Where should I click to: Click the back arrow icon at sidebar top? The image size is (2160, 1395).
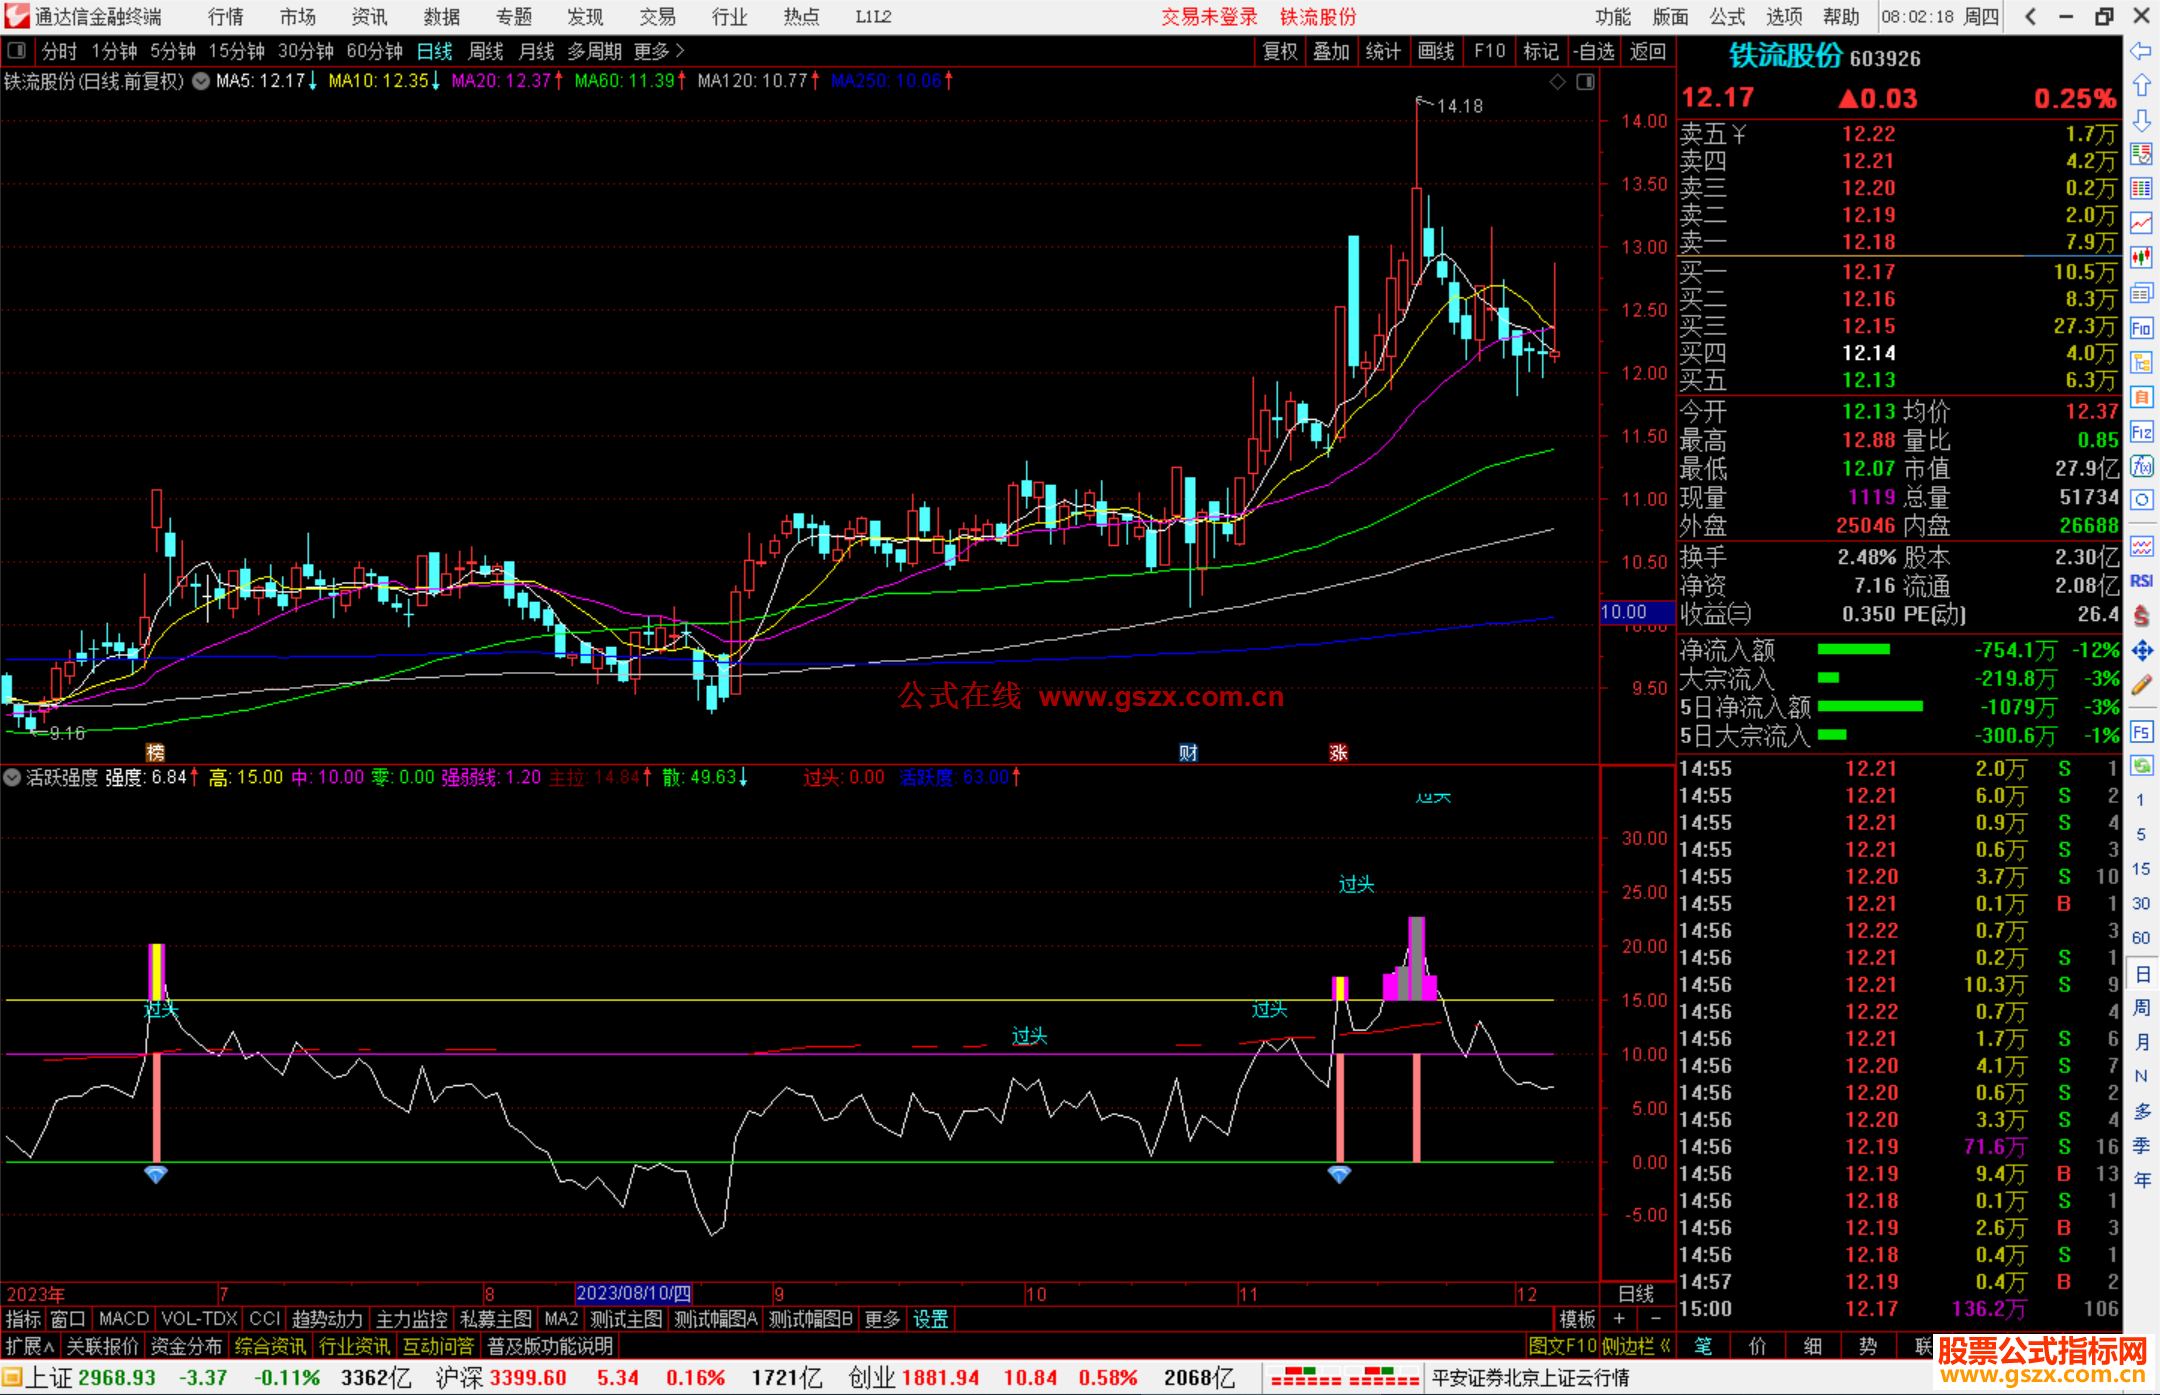2141,51
